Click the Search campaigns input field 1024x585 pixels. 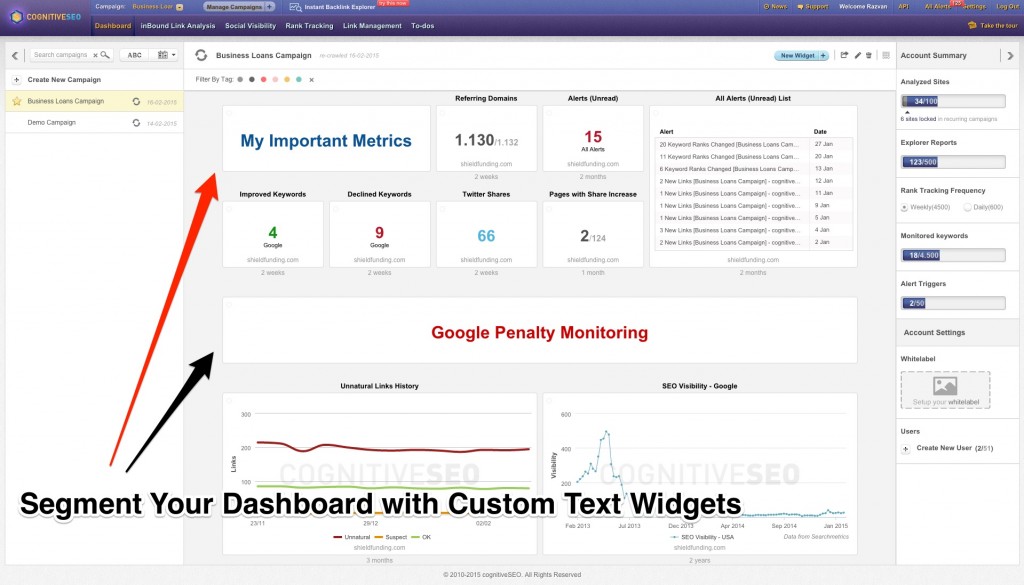click(x=60, y=55)
